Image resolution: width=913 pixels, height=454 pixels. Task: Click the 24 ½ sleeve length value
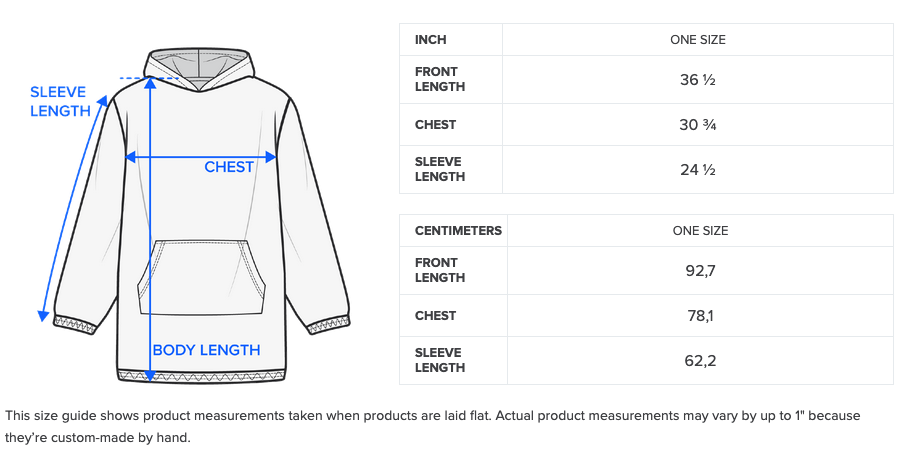[x=697, y=170]
